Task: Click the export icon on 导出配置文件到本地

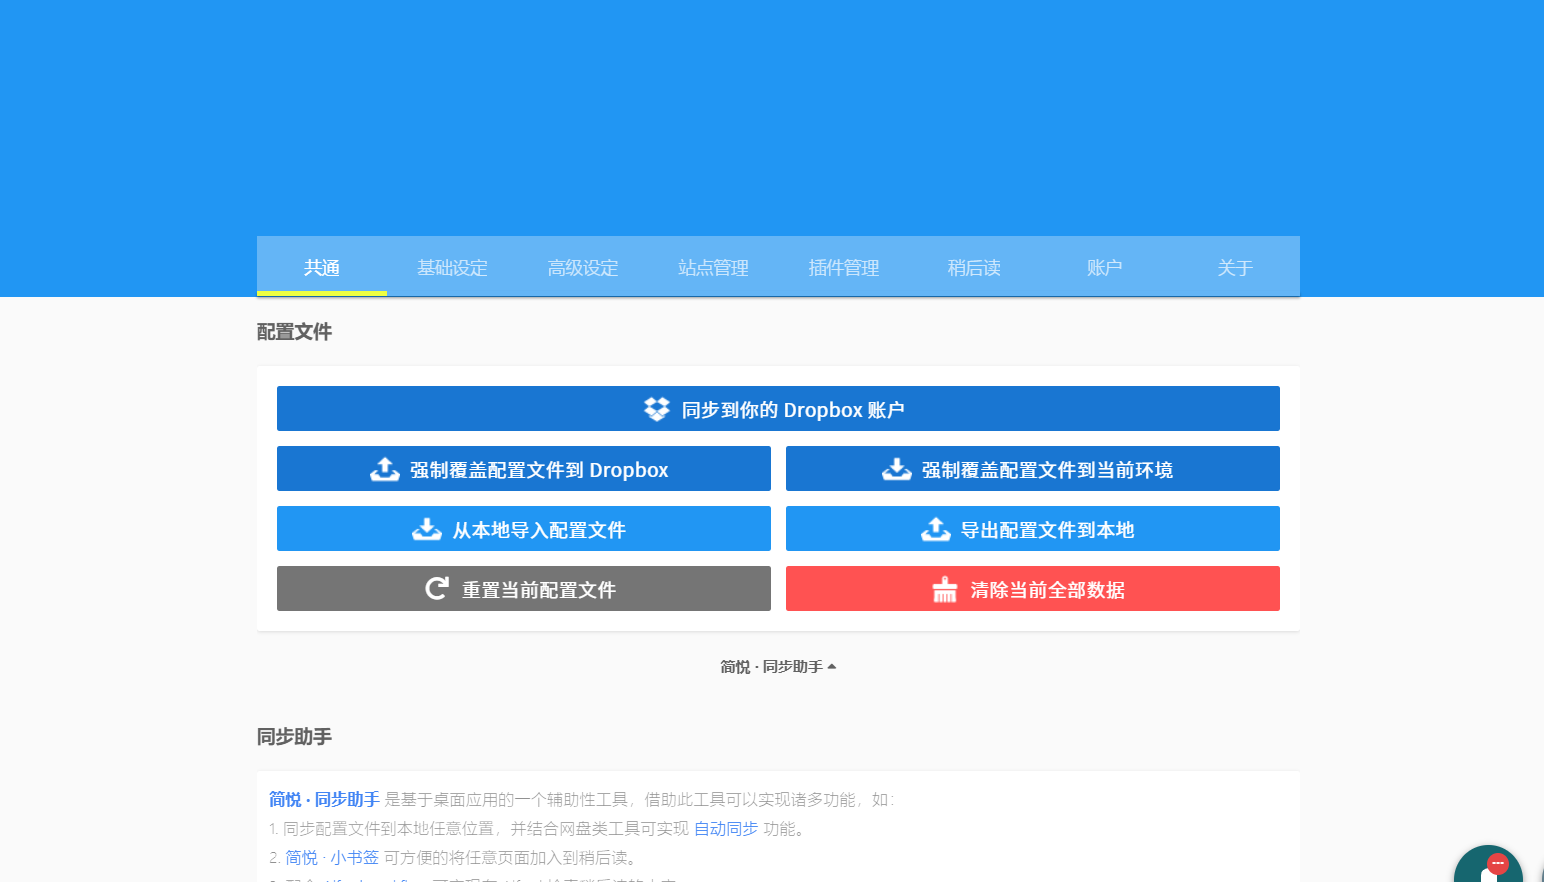Action: (x=936, y=528)
